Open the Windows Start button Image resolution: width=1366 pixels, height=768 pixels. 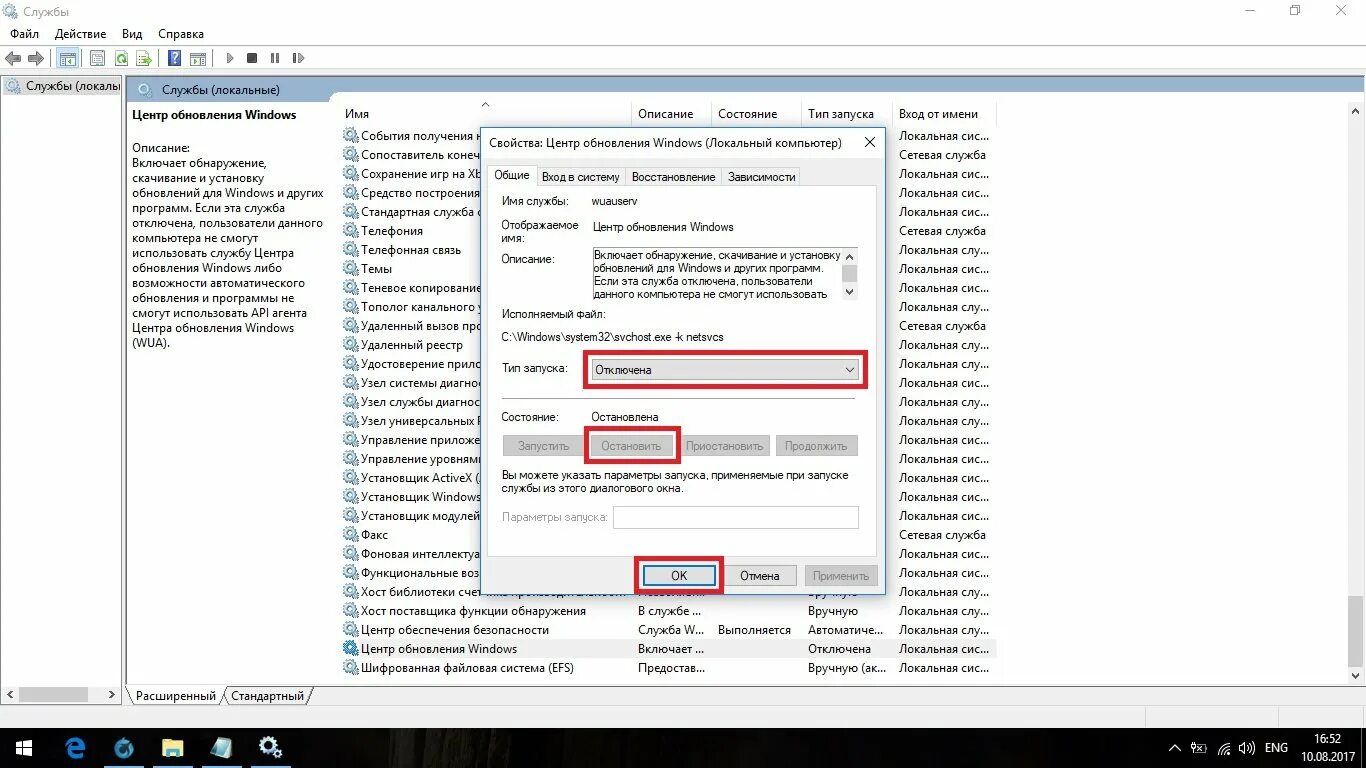click(23, 748)
